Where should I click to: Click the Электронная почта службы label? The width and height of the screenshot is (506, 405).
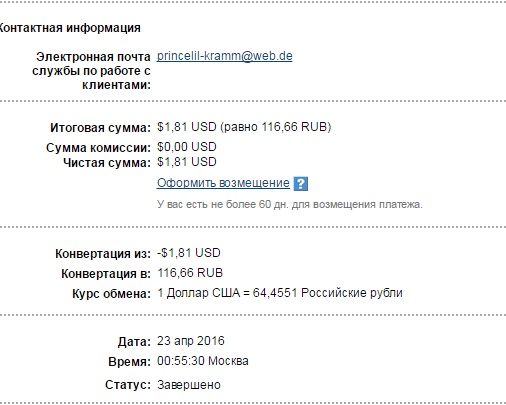pyautogui.click(x=91, y=71)
